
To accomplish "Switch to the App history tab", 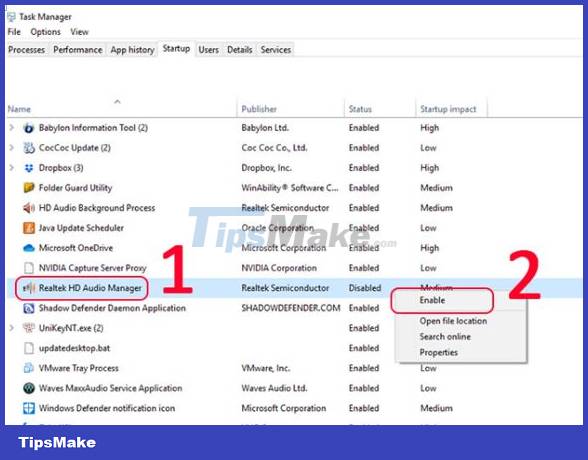I will [132, 50].
